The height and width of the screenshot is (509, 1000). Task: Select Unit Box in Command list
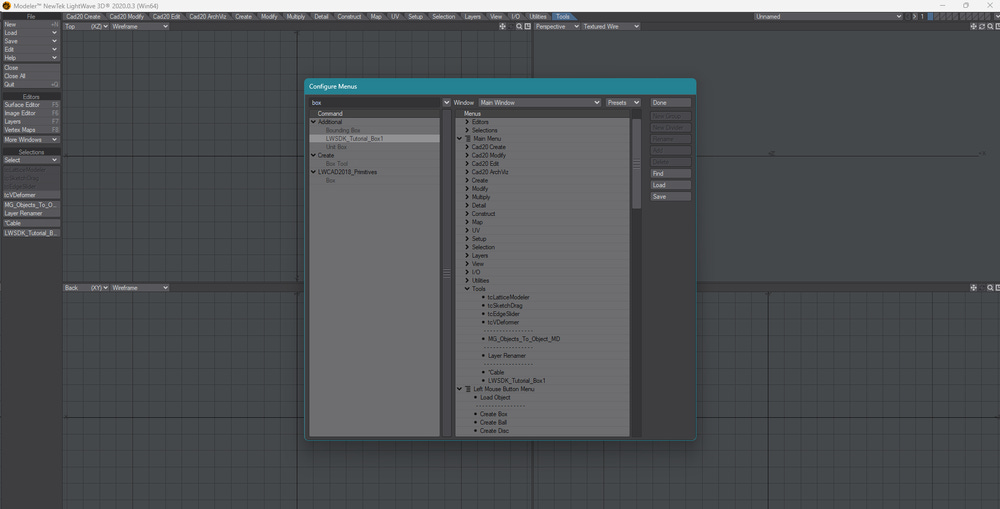coord(336,147)
